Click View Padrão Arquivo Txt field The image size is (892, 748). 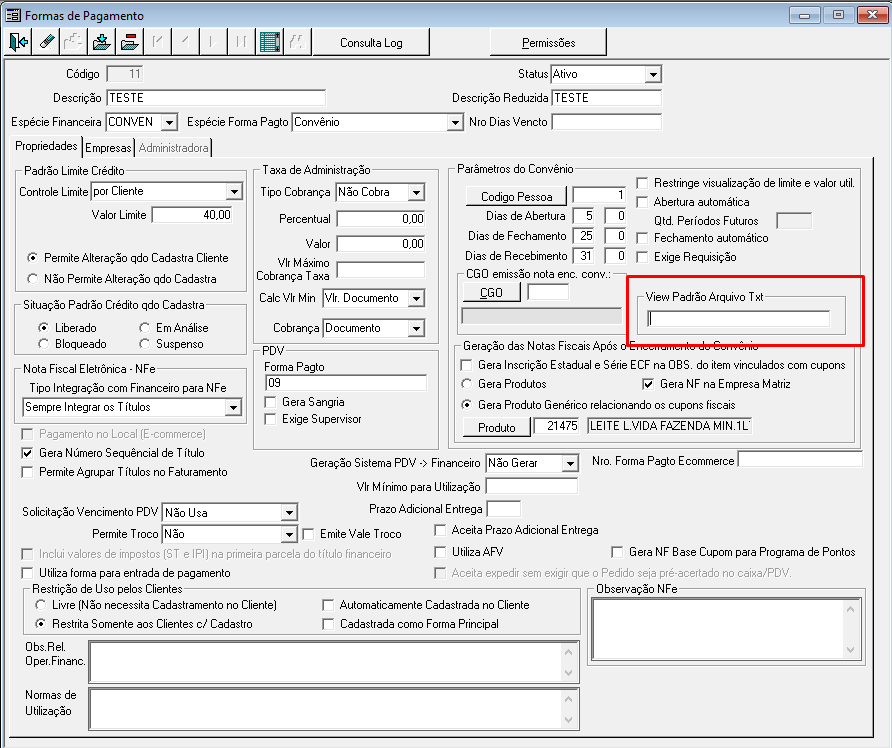coord(739,319)
